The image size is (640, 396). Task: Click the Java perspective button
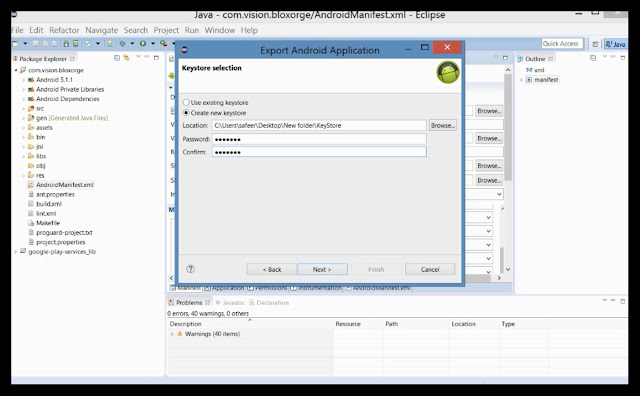click(615, 44)
